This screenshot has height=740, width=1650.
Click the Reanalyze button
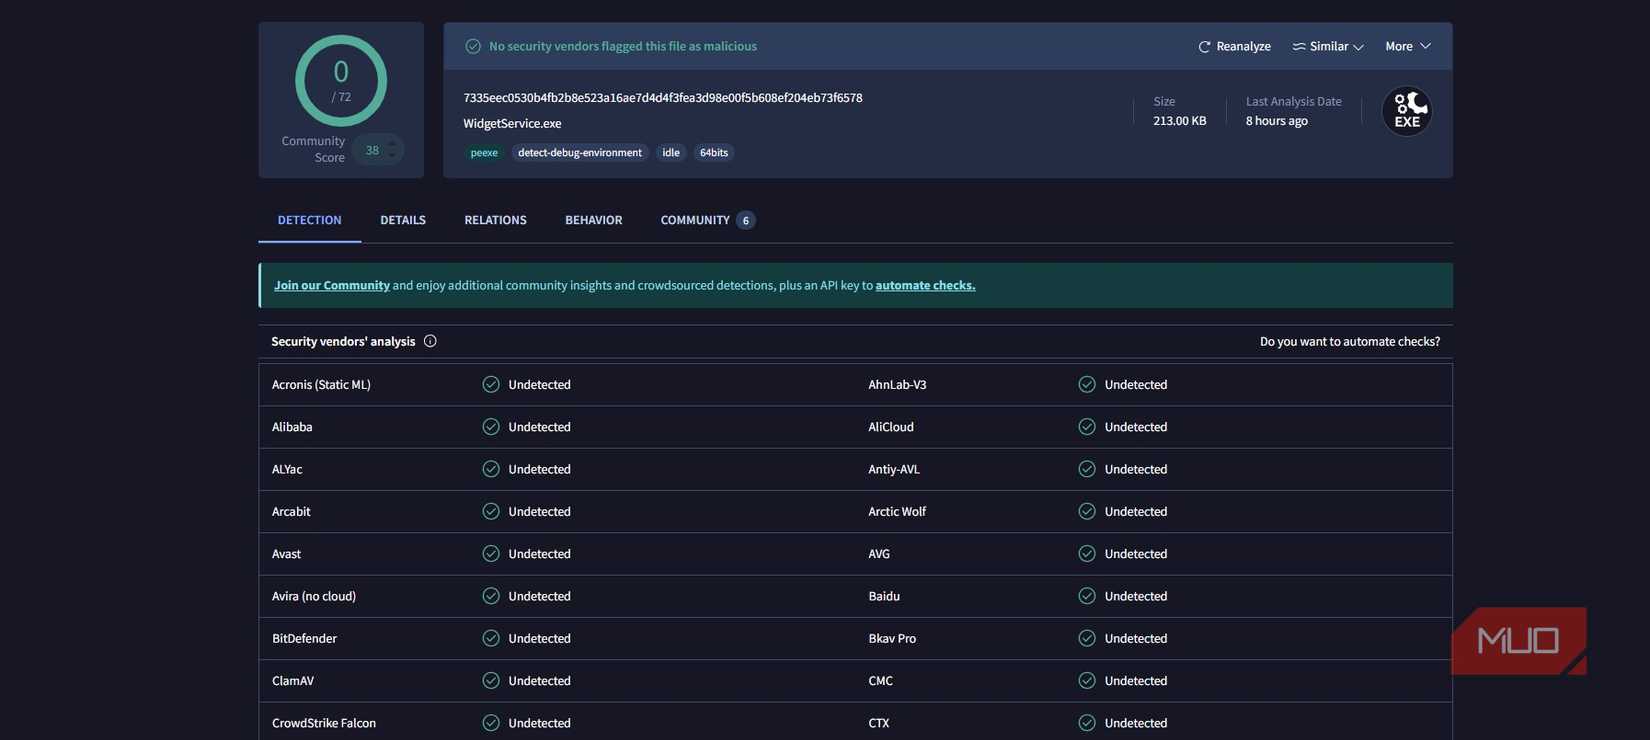pos(1234,47)
